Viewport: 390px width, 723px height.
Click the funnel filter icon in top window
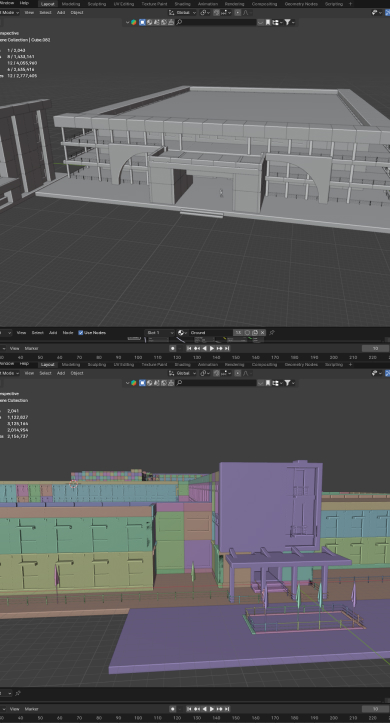pyautogui.click(x=287, y=22)
